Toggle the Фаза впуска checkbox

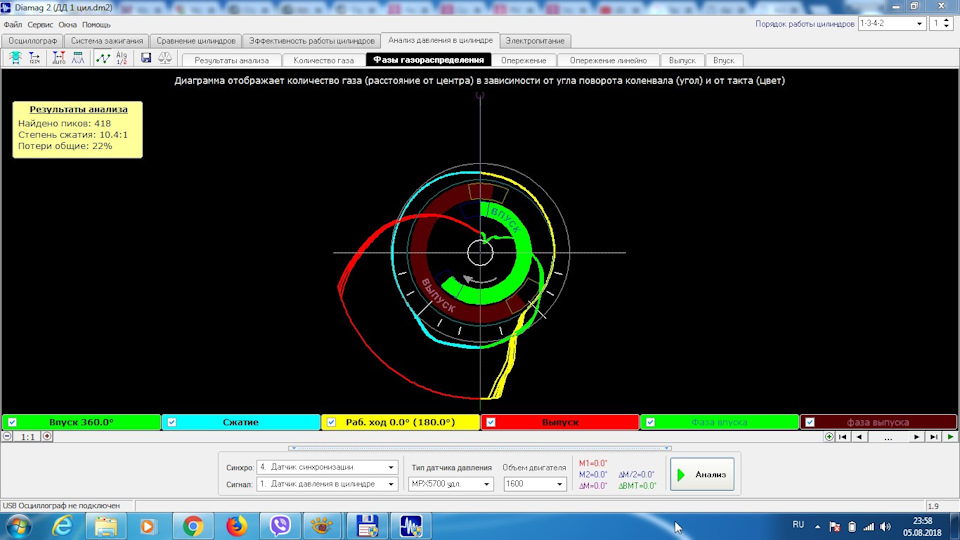coord(650,422)
